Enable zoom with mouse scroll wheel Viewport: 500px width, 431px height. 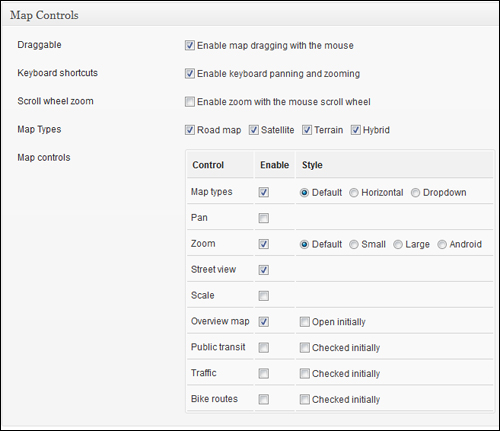190,102
